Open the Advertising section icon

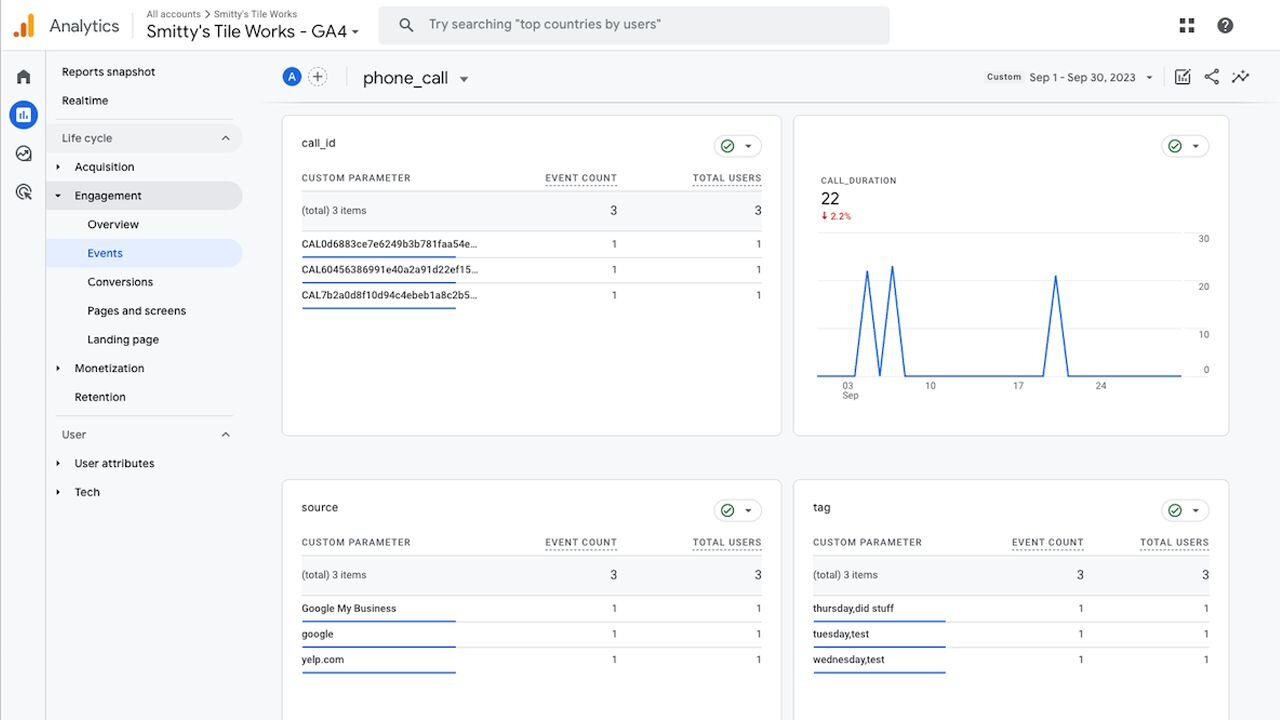click(x=23, y=191)
